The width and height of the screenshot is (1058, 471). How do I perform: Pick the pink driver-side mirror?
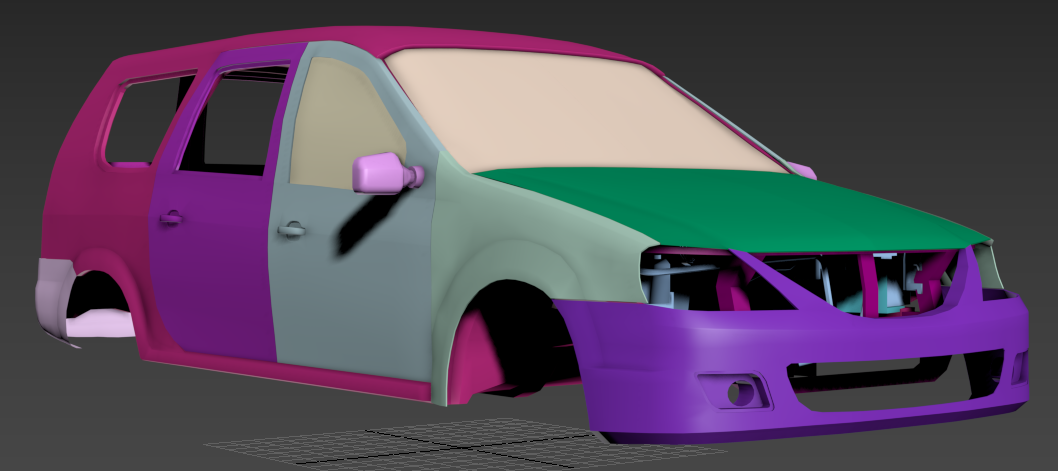coord(387,173)
